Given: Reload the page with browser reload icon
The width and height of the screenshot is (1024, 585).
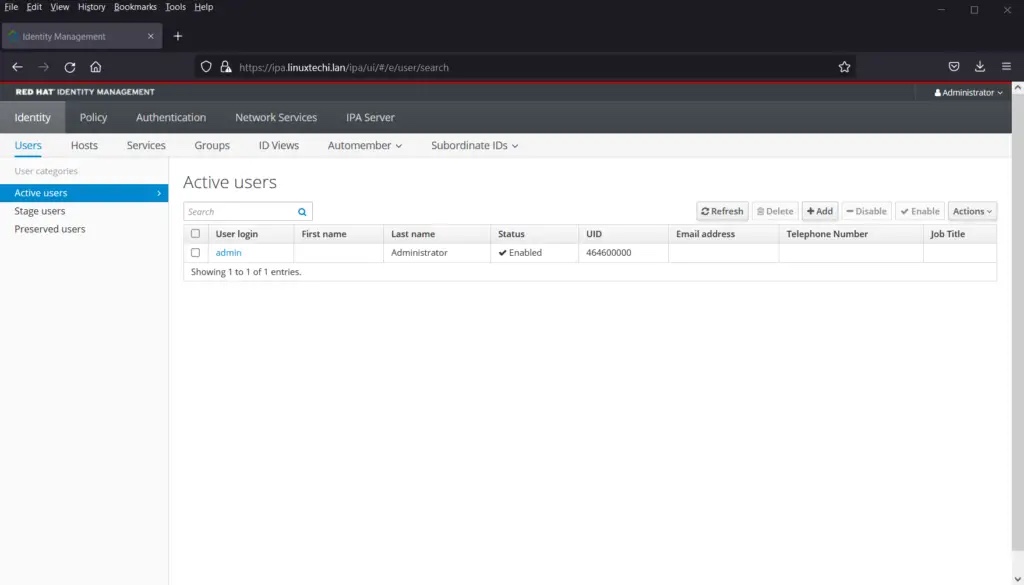Looking at the screenshot, I should click(x=70, y=67).
